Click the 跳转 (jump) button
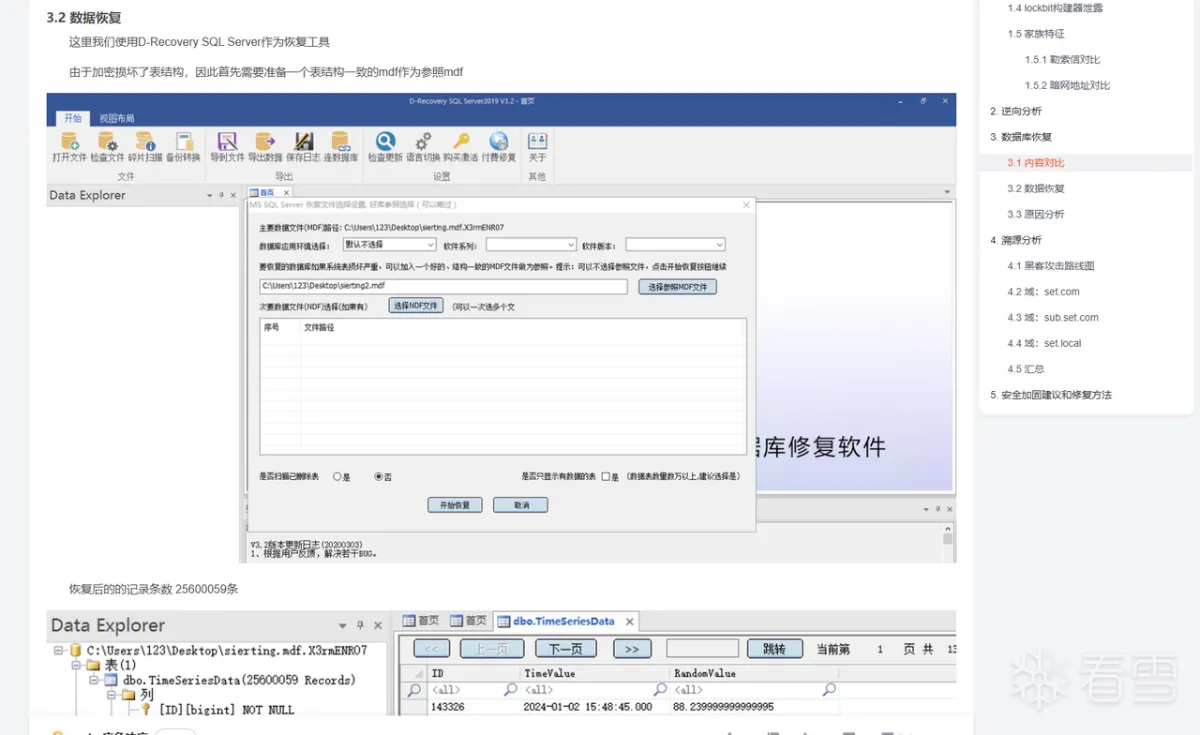The image size is (1200, 735). click(774, 649)
